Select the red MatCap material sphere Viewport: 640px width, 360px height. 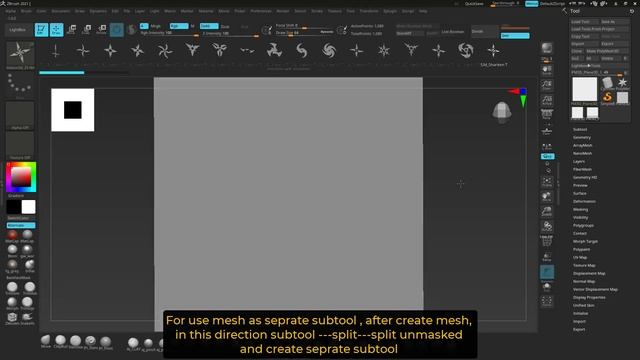pos(12,235)
